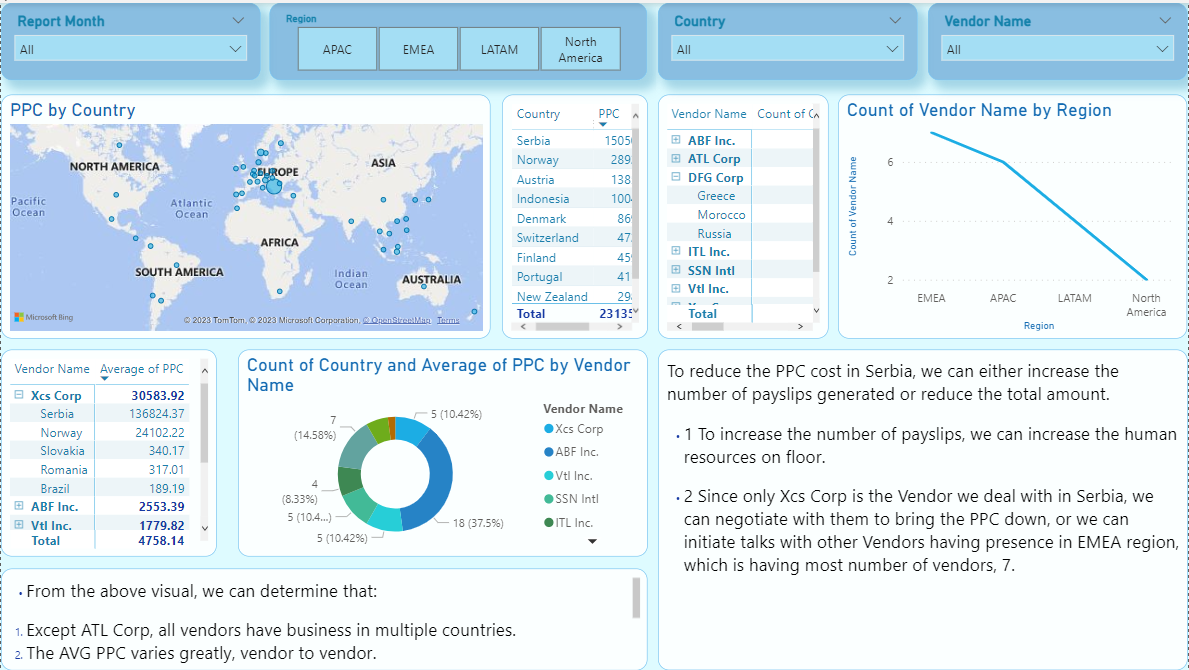The width and height of the screenshot is (1189, 670).
Task: Select the APAC region tile
Action: click(338, 49)
